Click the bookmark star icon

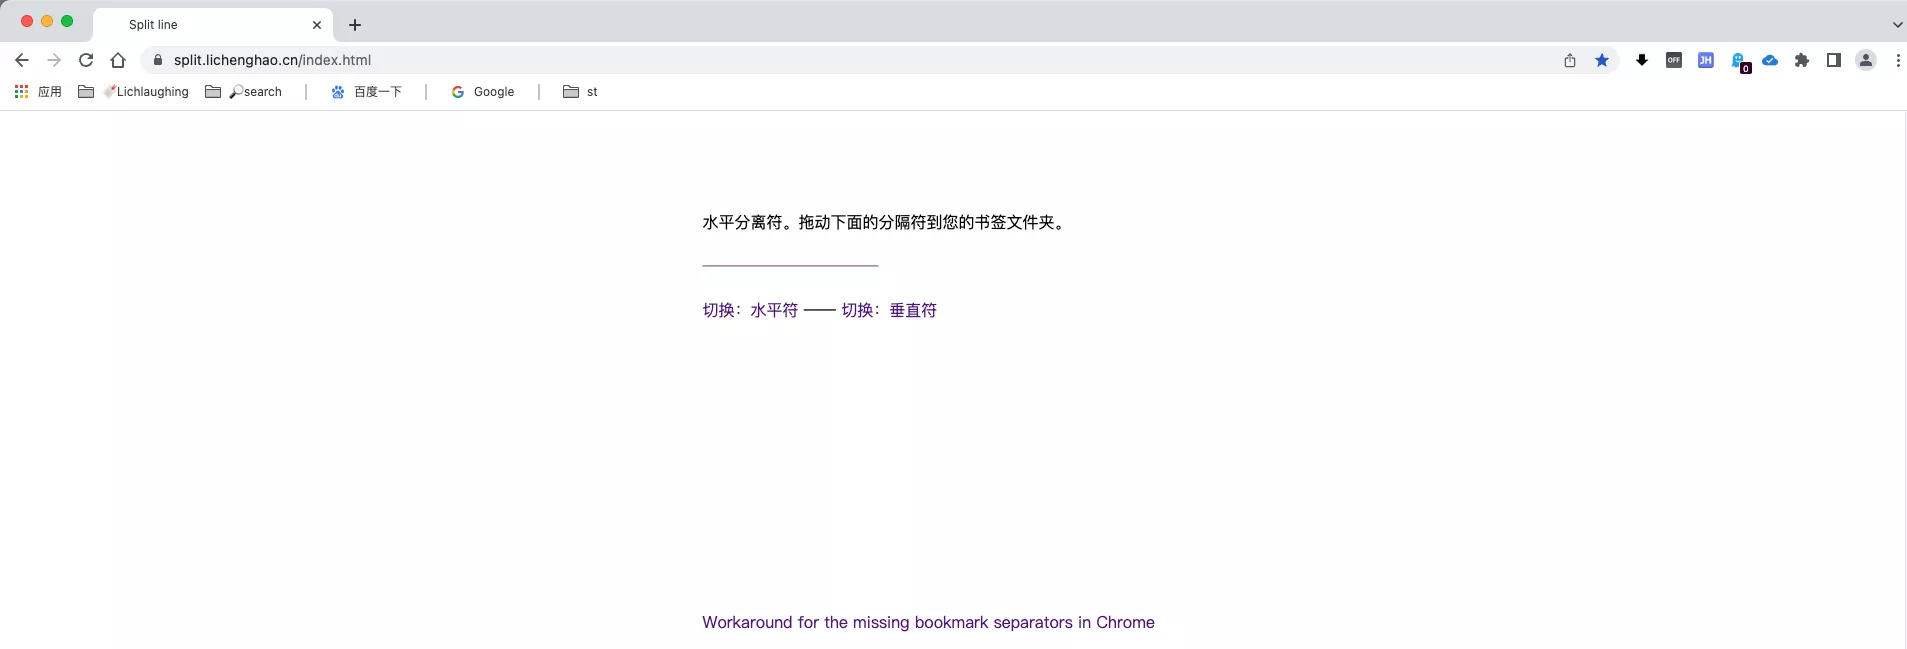(1602, 60)
